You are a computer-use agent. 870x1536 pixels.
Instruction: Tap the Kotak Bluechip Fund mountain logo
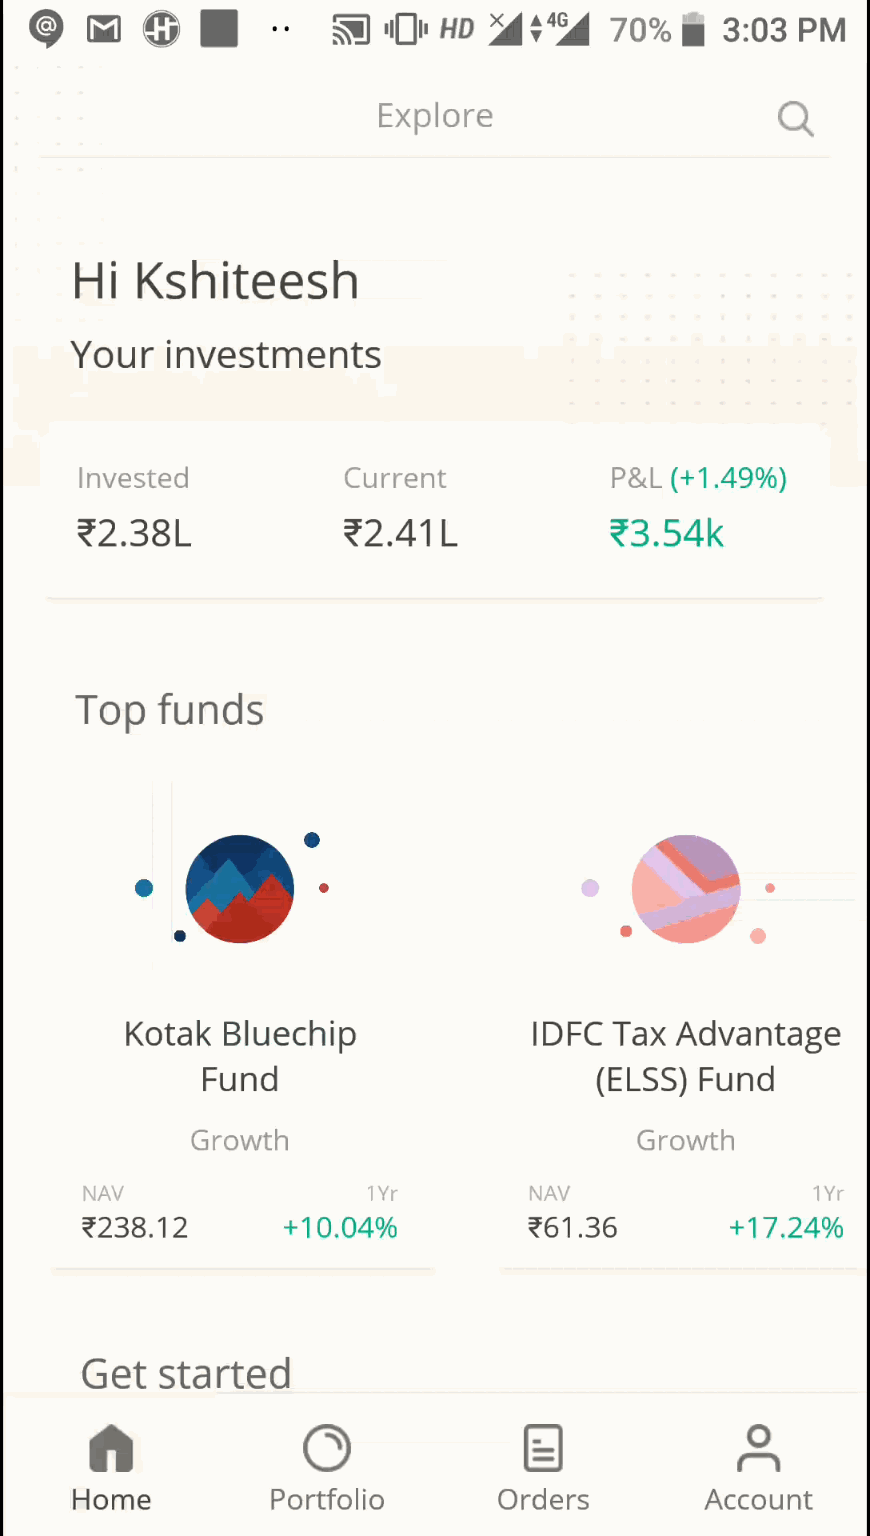240,889
